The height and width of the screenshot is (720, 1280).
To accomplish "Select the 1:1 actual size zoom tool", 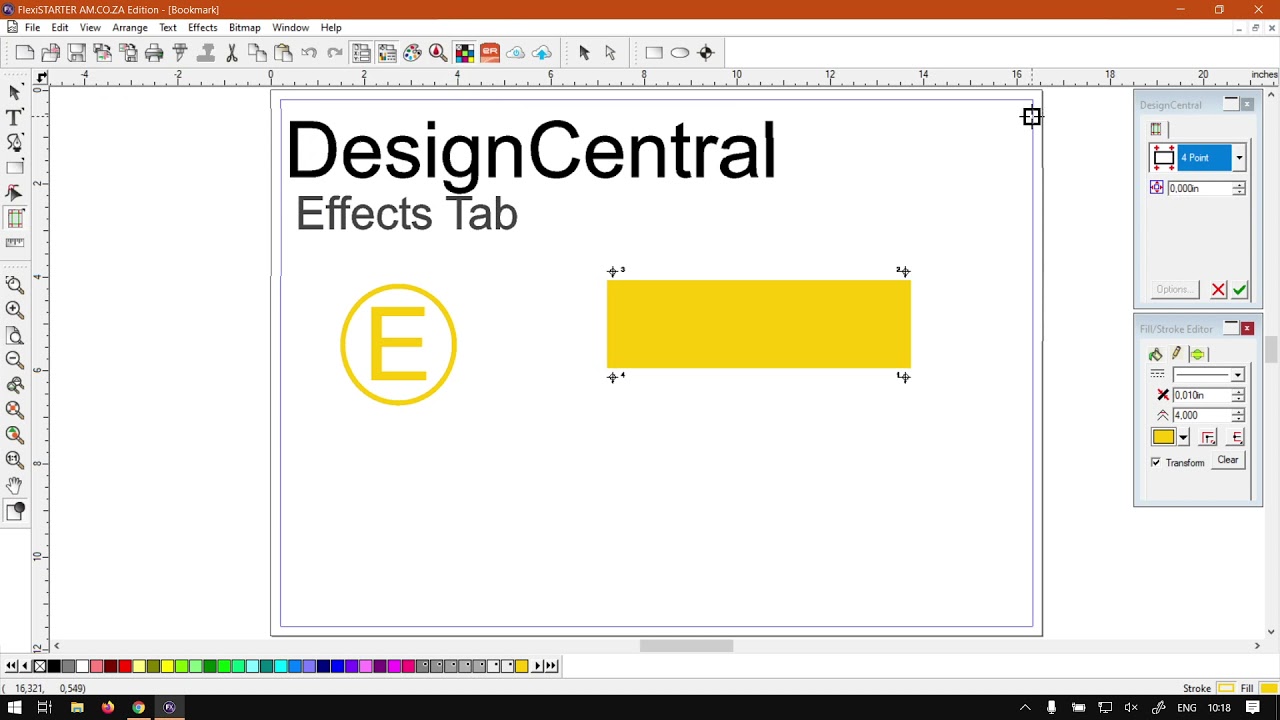I will point(15,460).
